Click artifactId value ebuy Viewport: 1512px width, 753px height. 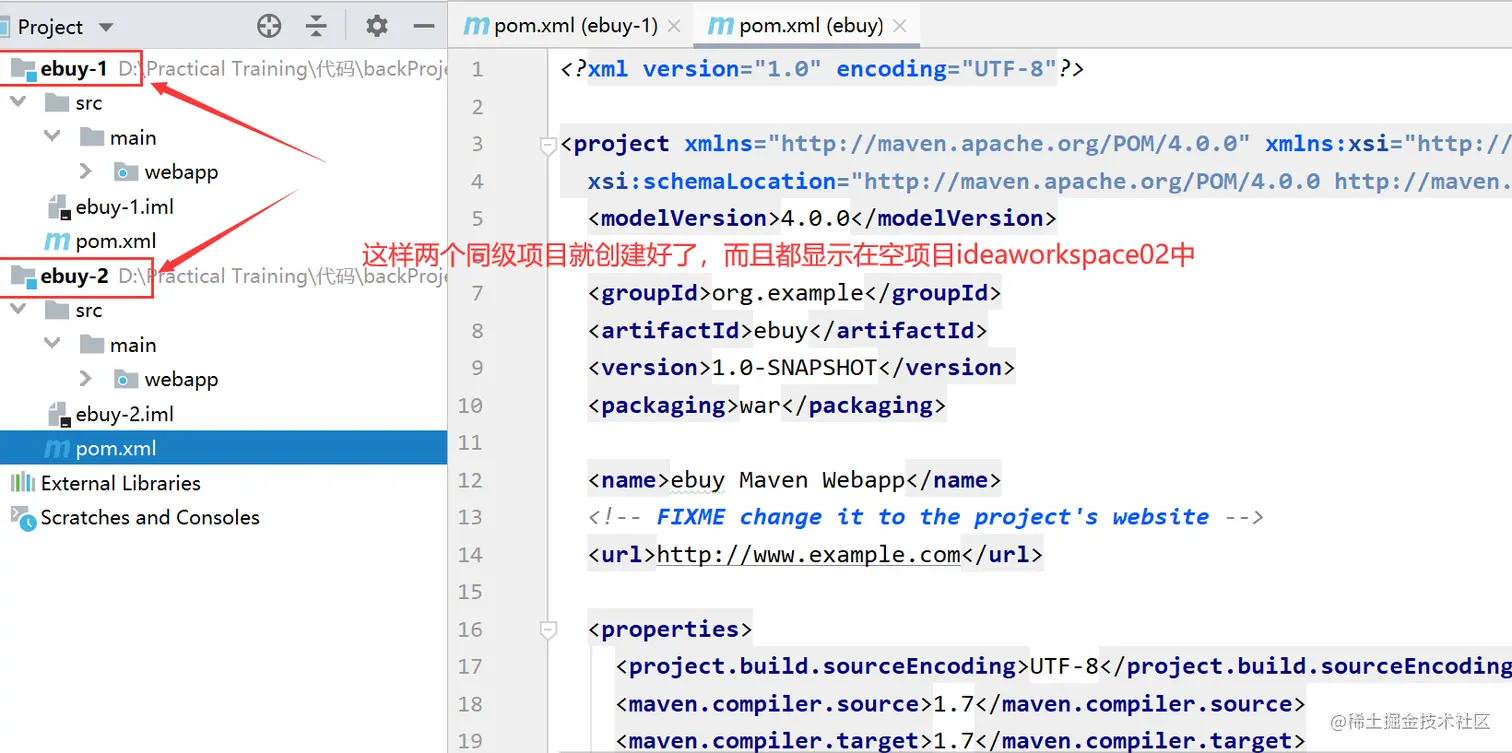tap(781, 330)
